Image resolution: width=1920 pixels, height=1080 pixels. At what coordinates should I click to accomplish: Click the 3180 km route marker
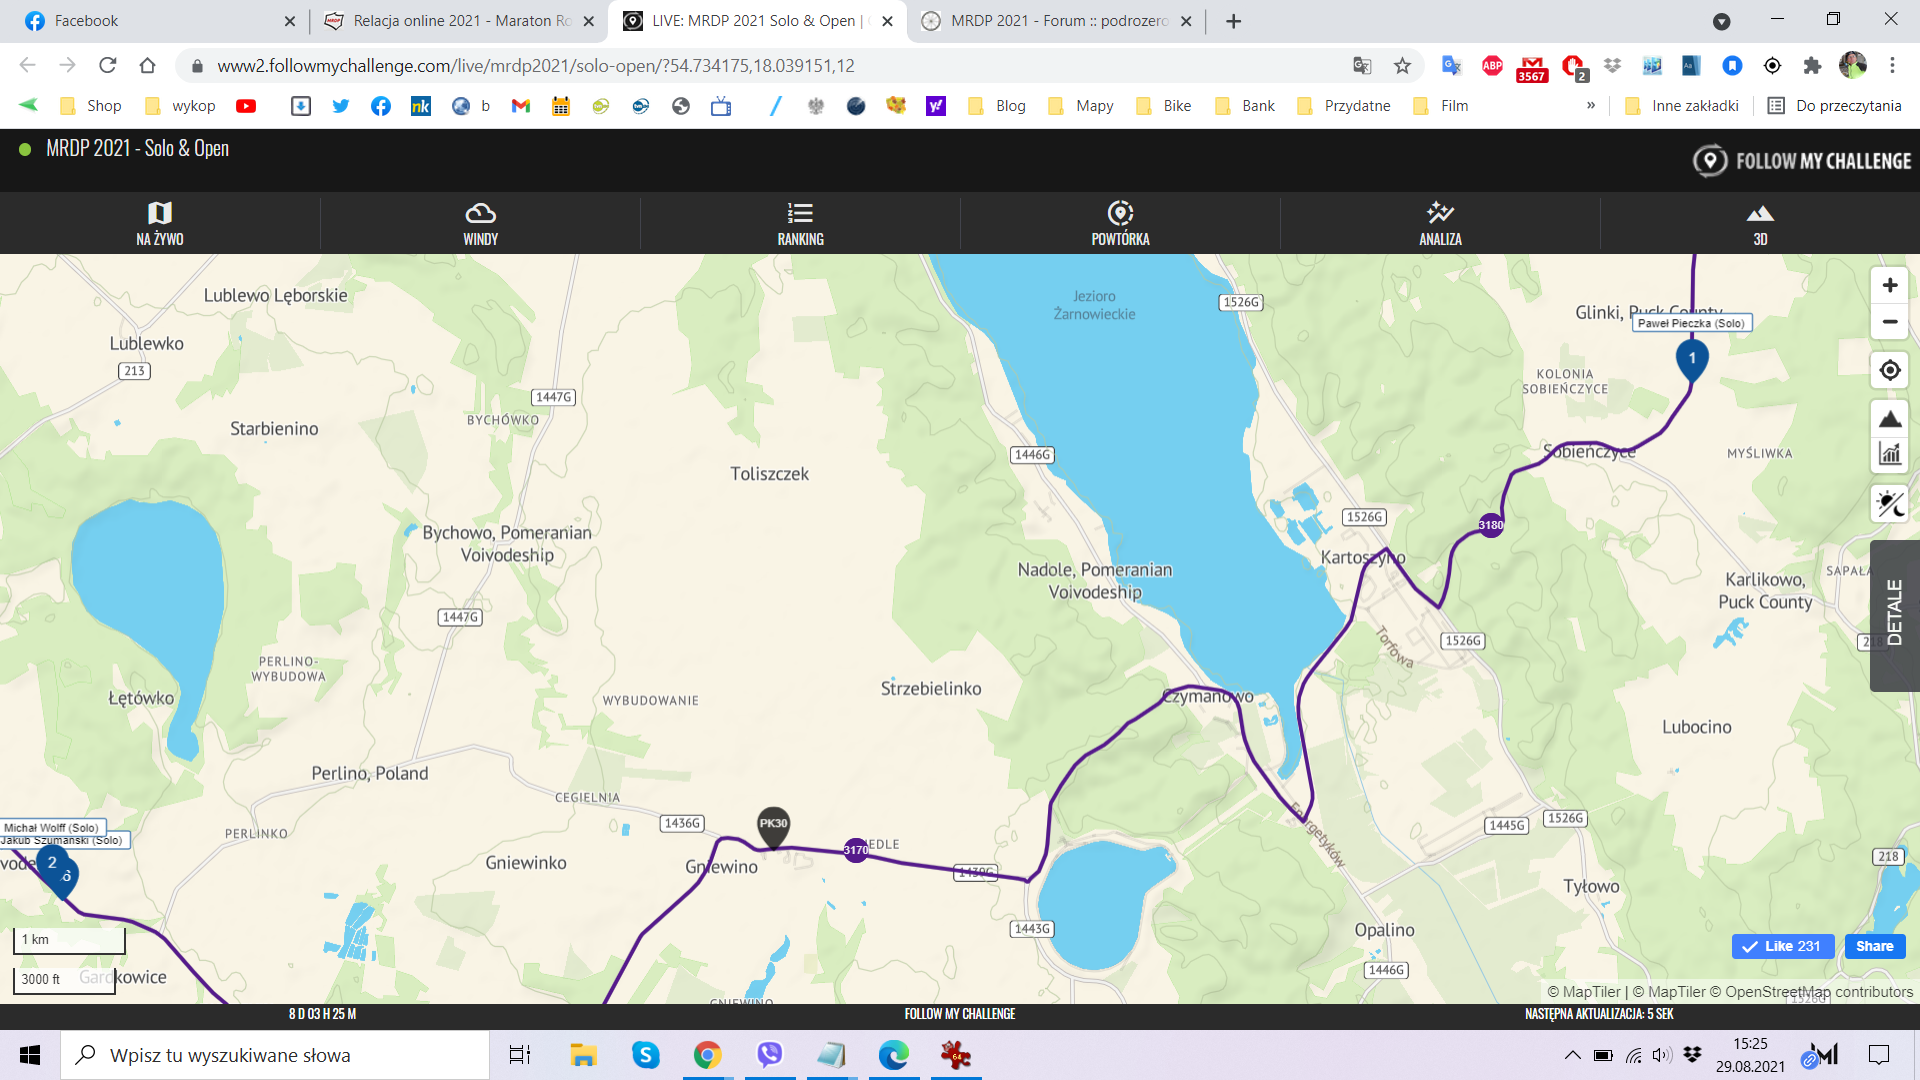(1491, 525)
